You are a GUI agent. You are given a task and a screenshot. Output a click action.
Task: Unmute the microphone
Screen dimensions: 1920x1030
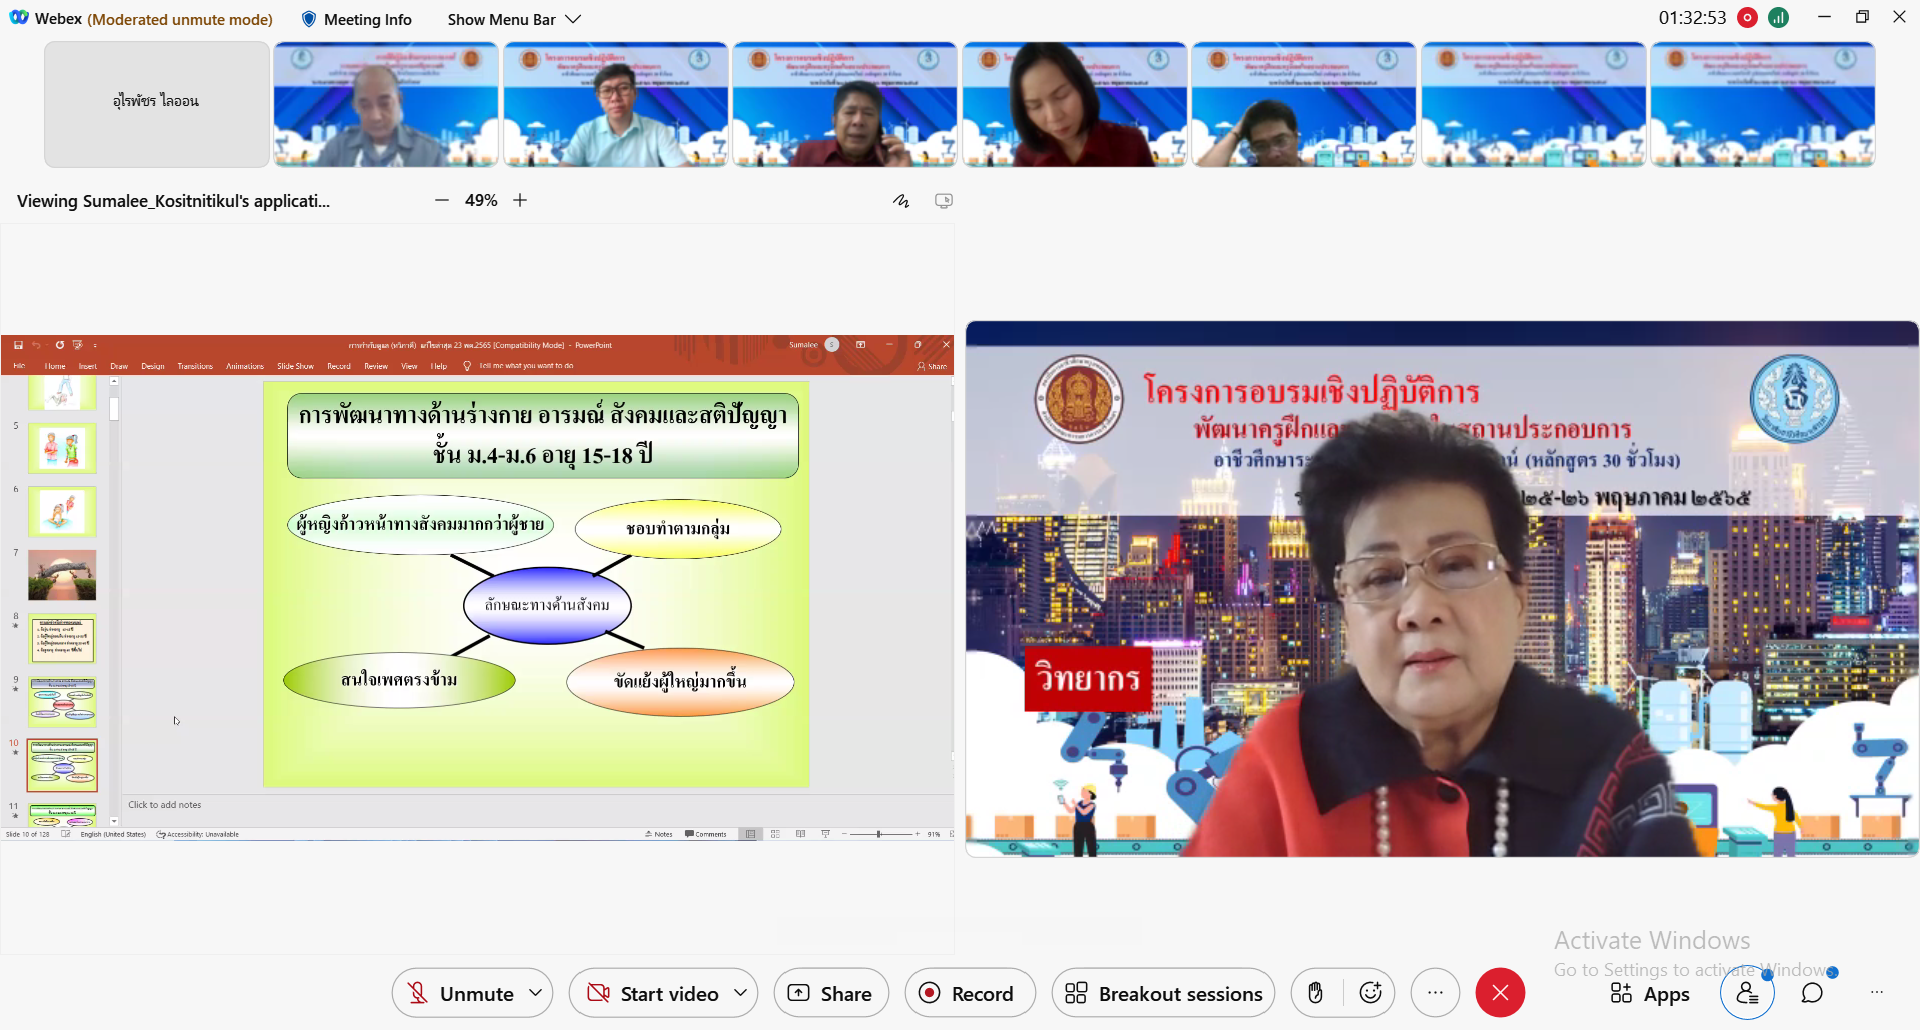(x=460, y=993)
